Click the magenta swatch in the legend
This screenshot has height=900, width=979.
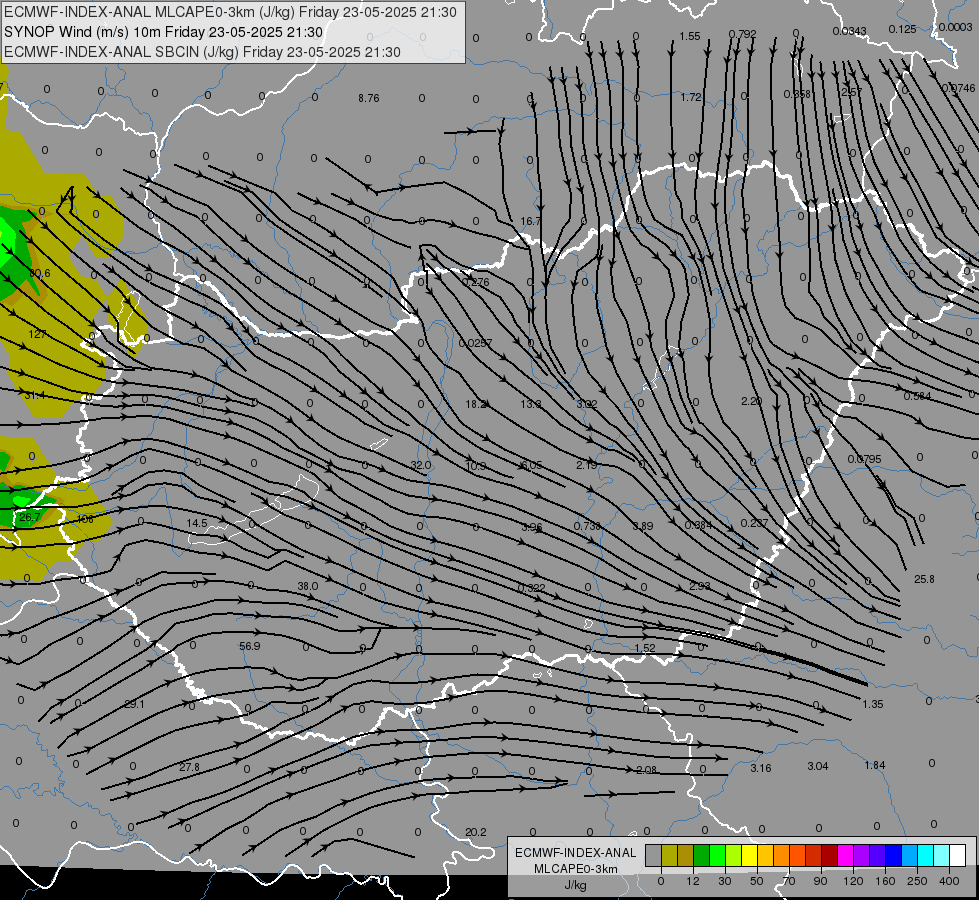coord(845,855)
